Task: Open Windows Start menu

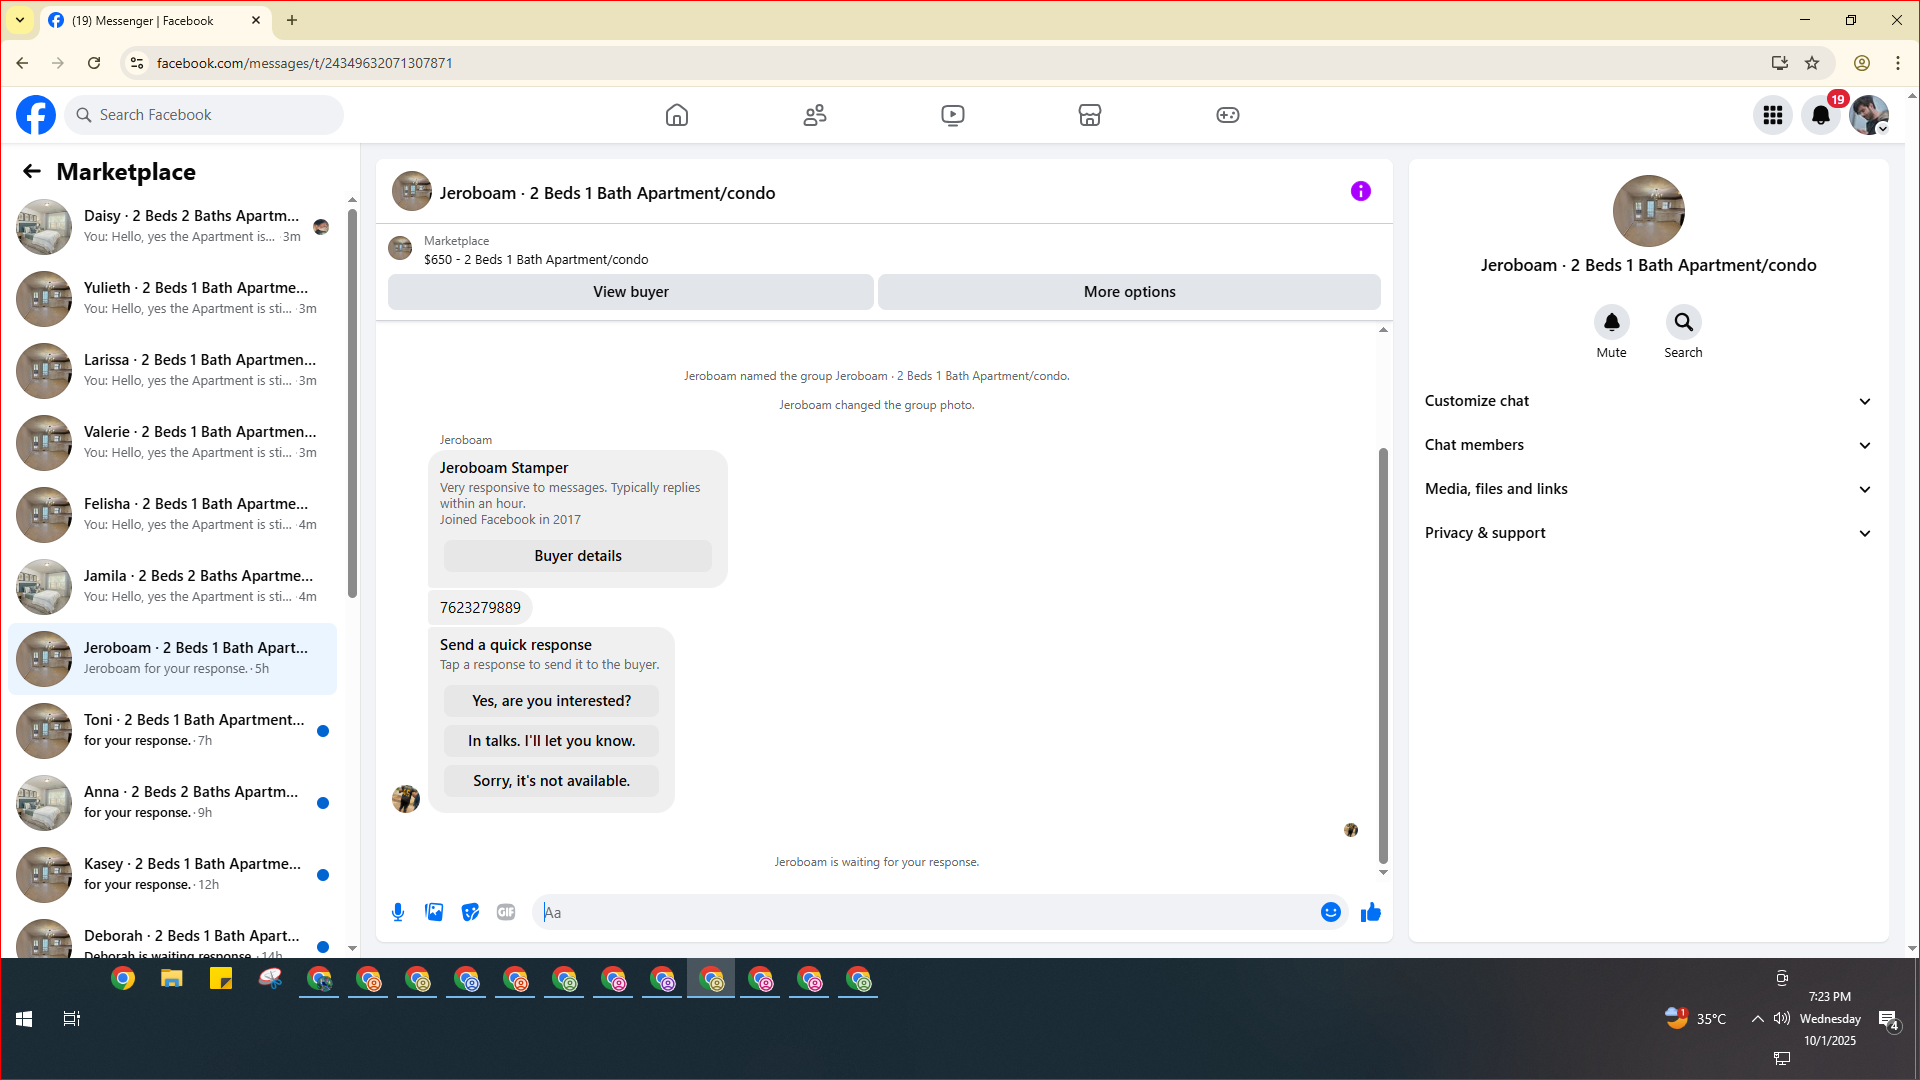Action: (24, 1019)
